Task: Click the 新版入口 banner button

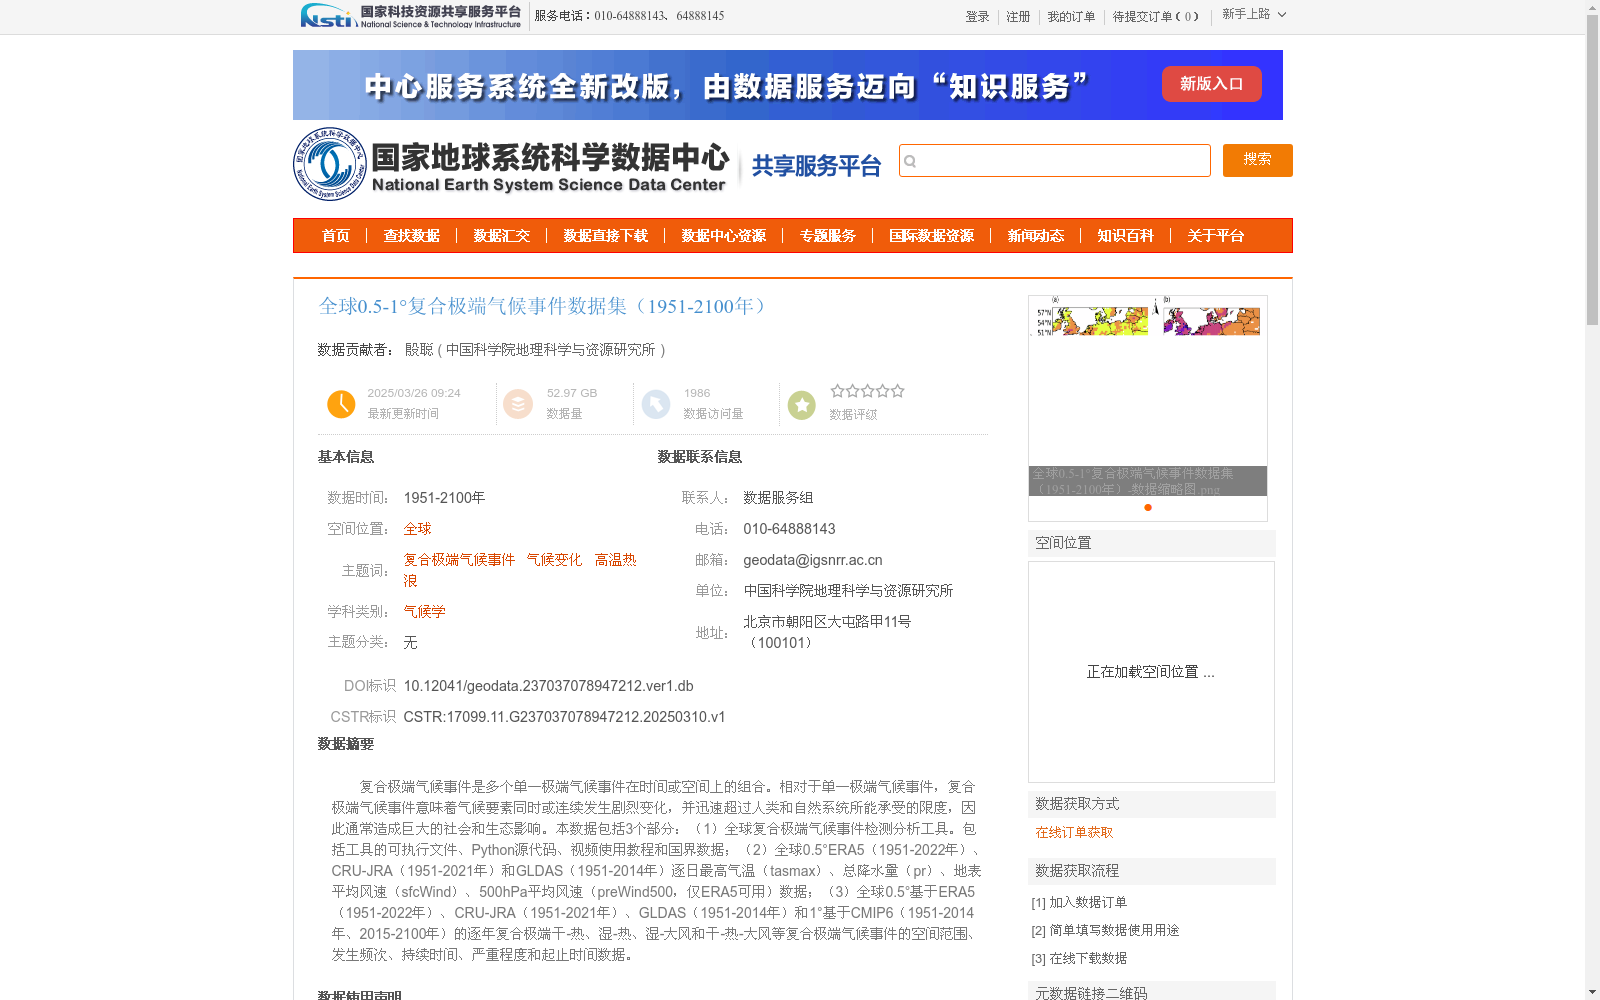Action: point(1212,84)
